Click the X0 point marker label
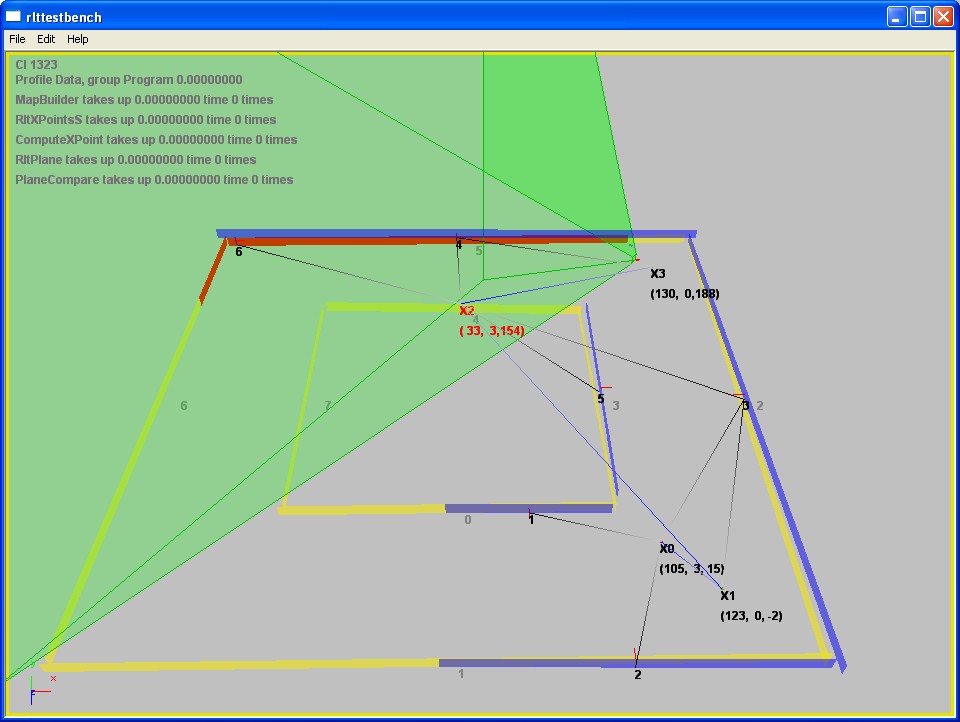 click(x=667, y=549)
